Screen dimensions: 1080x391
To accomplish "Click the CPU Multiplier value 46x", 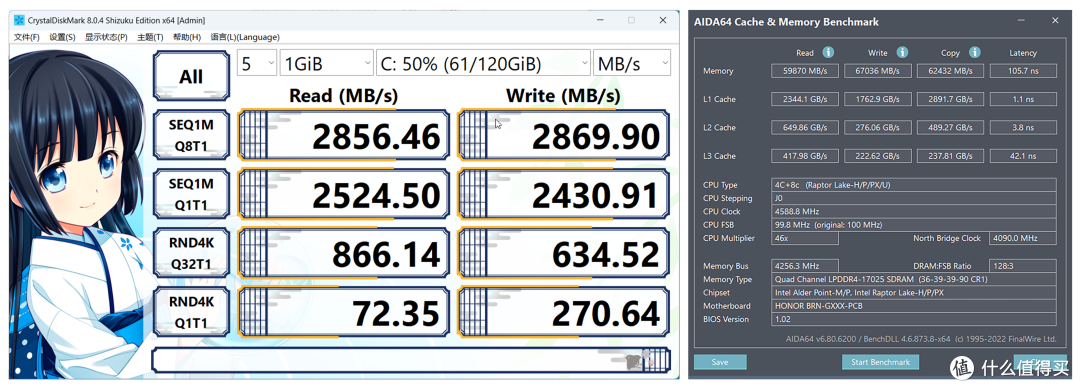I will pyautogui.click(x=804, y=238).
